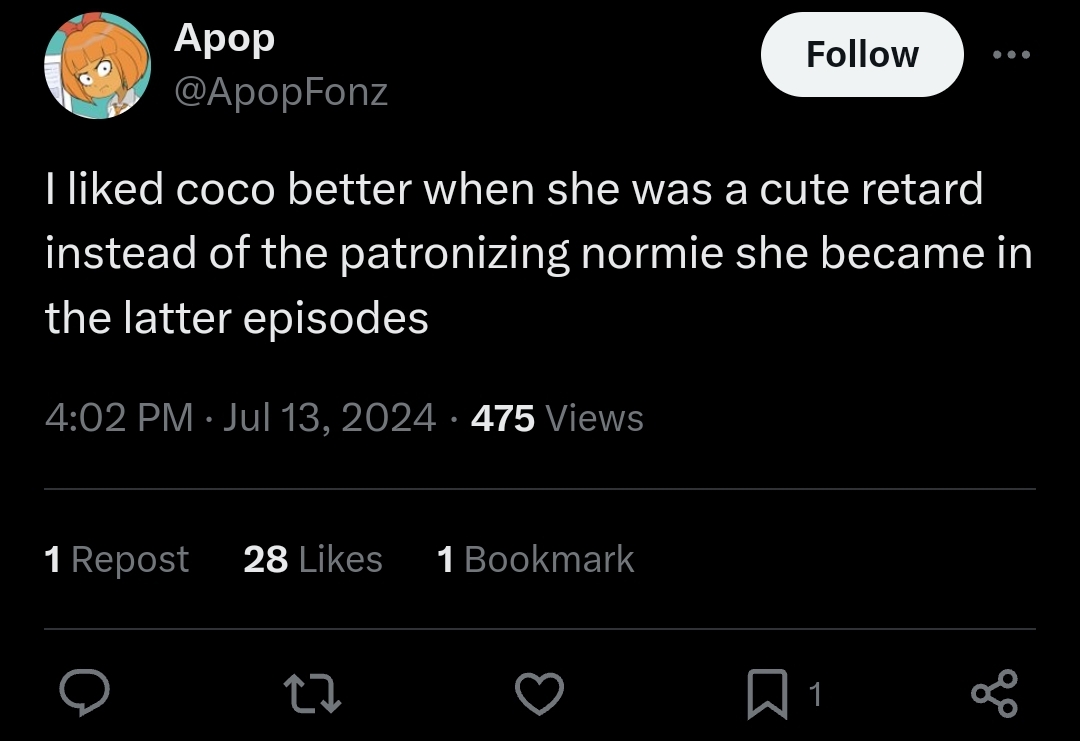Open the Apop display name link
This screenshot has height=741, width=1080.
(224, 38)
